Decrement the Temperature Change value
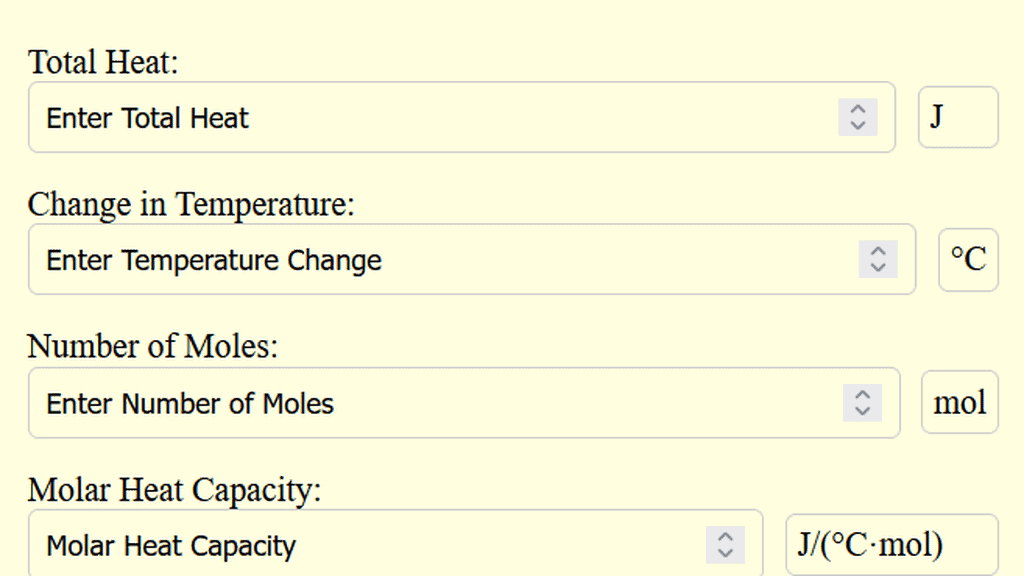 (878, 266)
